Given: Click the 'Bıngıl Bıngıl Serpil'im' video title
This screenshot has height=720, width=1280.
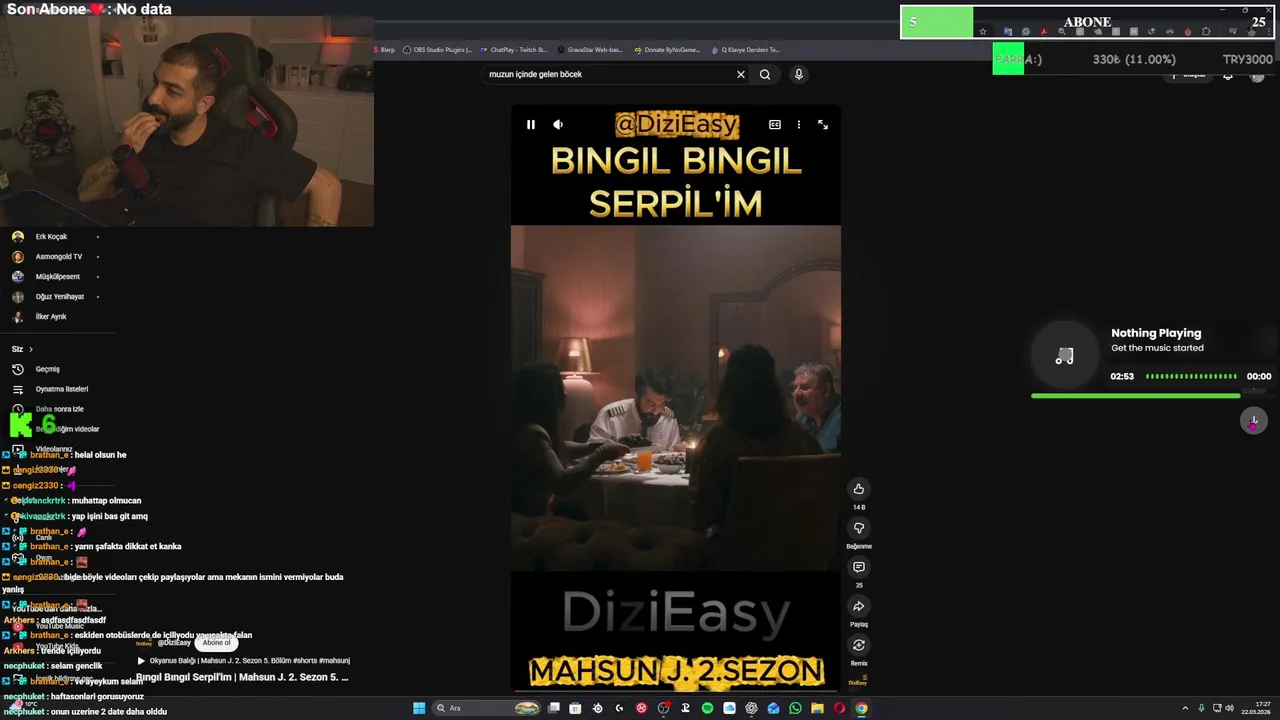Looking at the screenshot, I should tap(242, 678).
